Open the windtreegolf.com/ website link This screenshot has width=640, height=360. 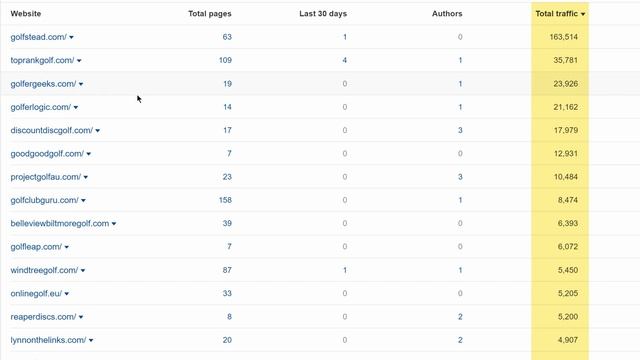(44, 270)
